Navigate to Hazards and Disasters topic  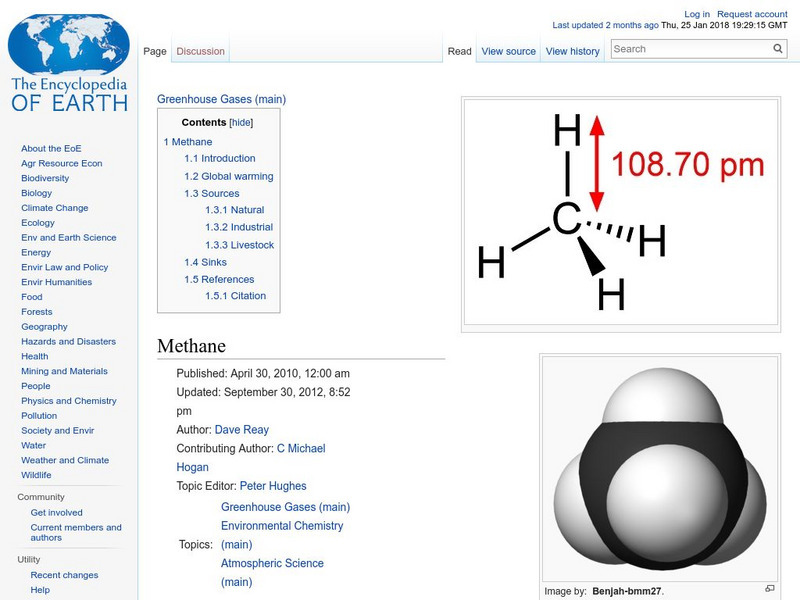(68, 342)
